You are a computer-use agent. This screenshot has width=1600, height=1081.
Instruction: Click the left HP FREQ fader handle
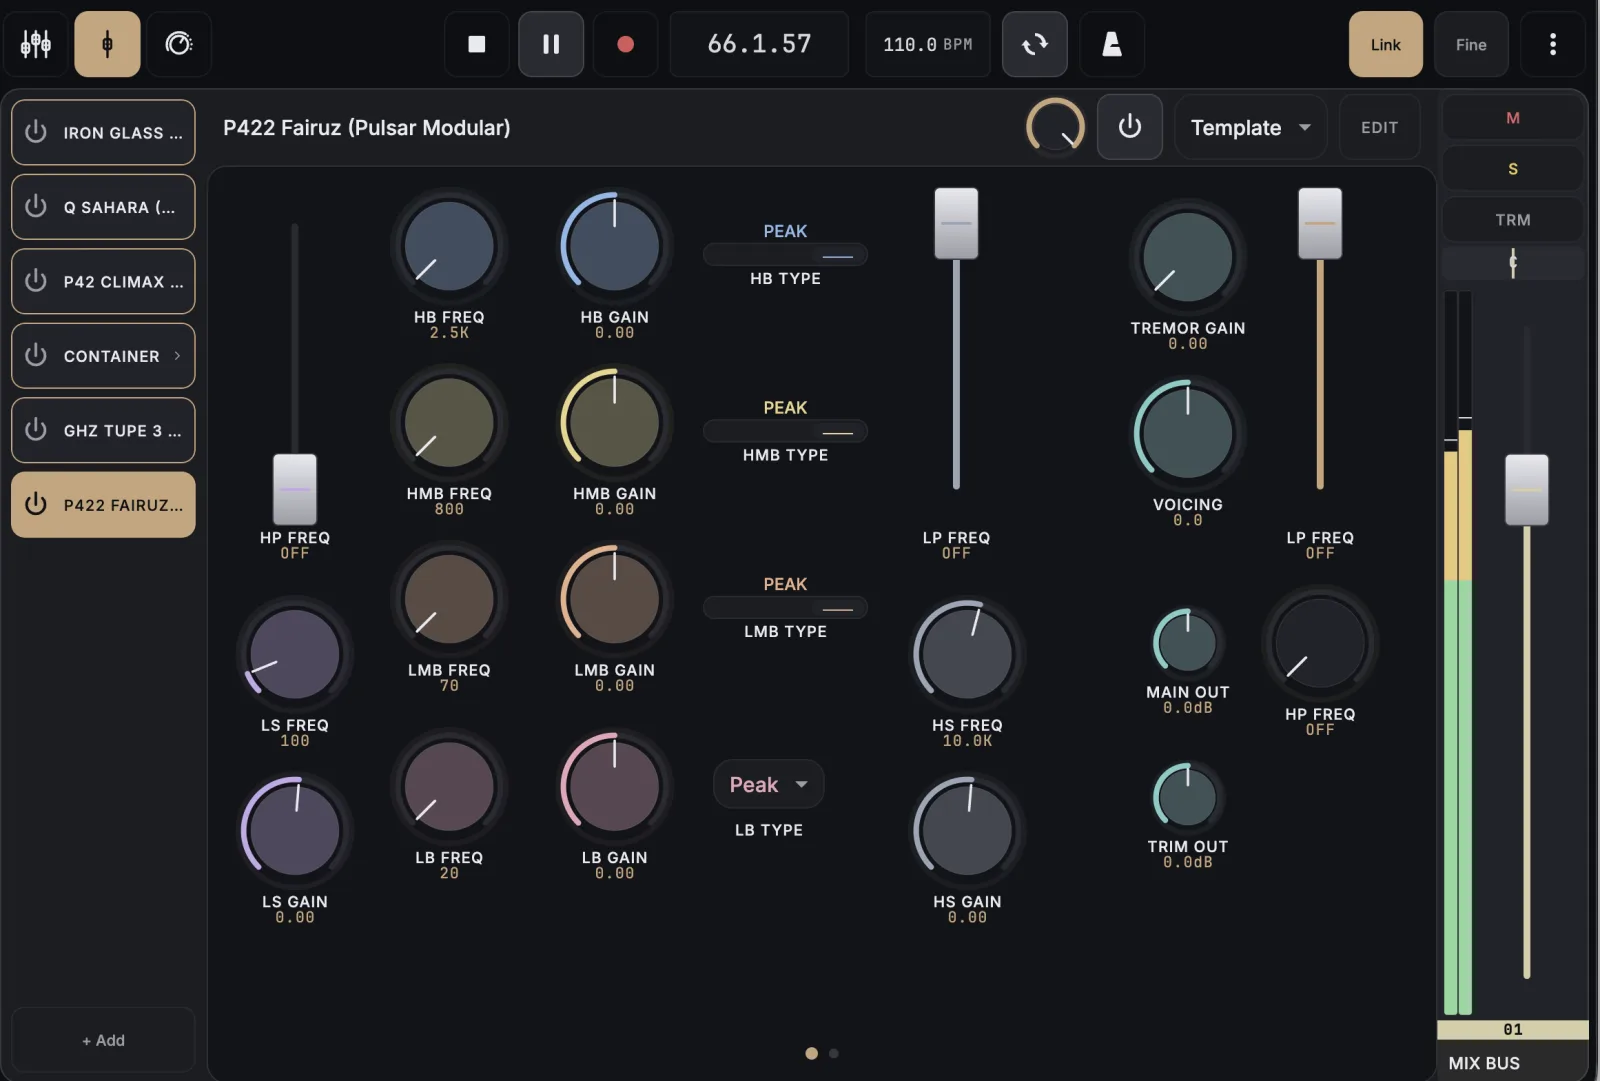[x=295, y=489]
